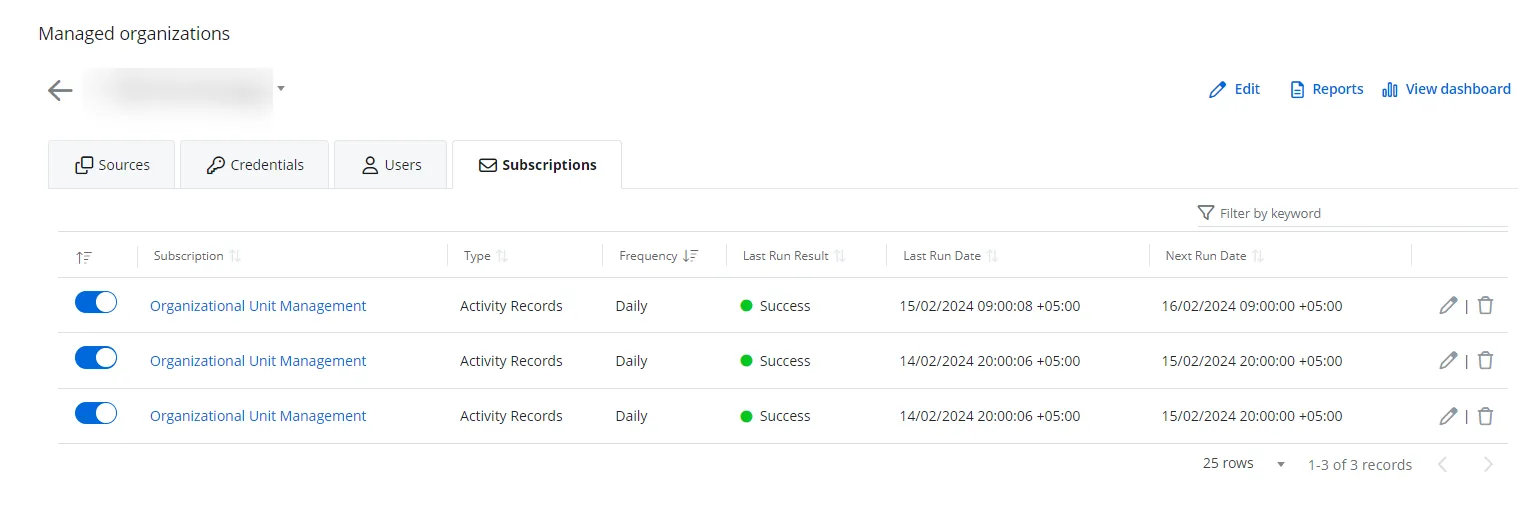This screenshot has width=1536, height=506.
Task: Click the 1-3 of 3 records text
Action: 1360,465
